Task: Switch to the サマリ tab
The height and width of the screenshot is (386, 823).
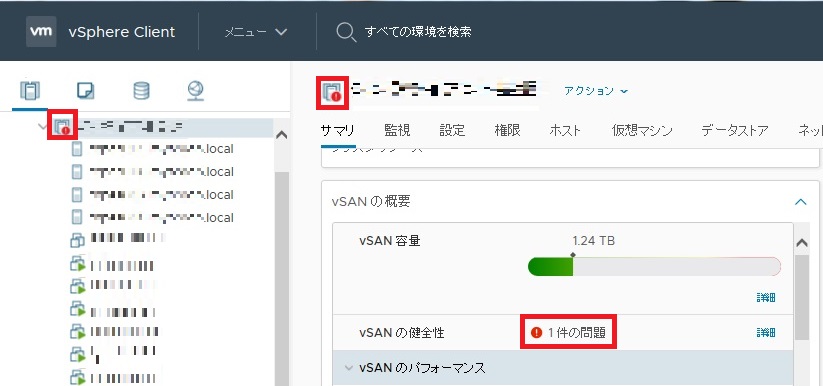Action: 337,130
